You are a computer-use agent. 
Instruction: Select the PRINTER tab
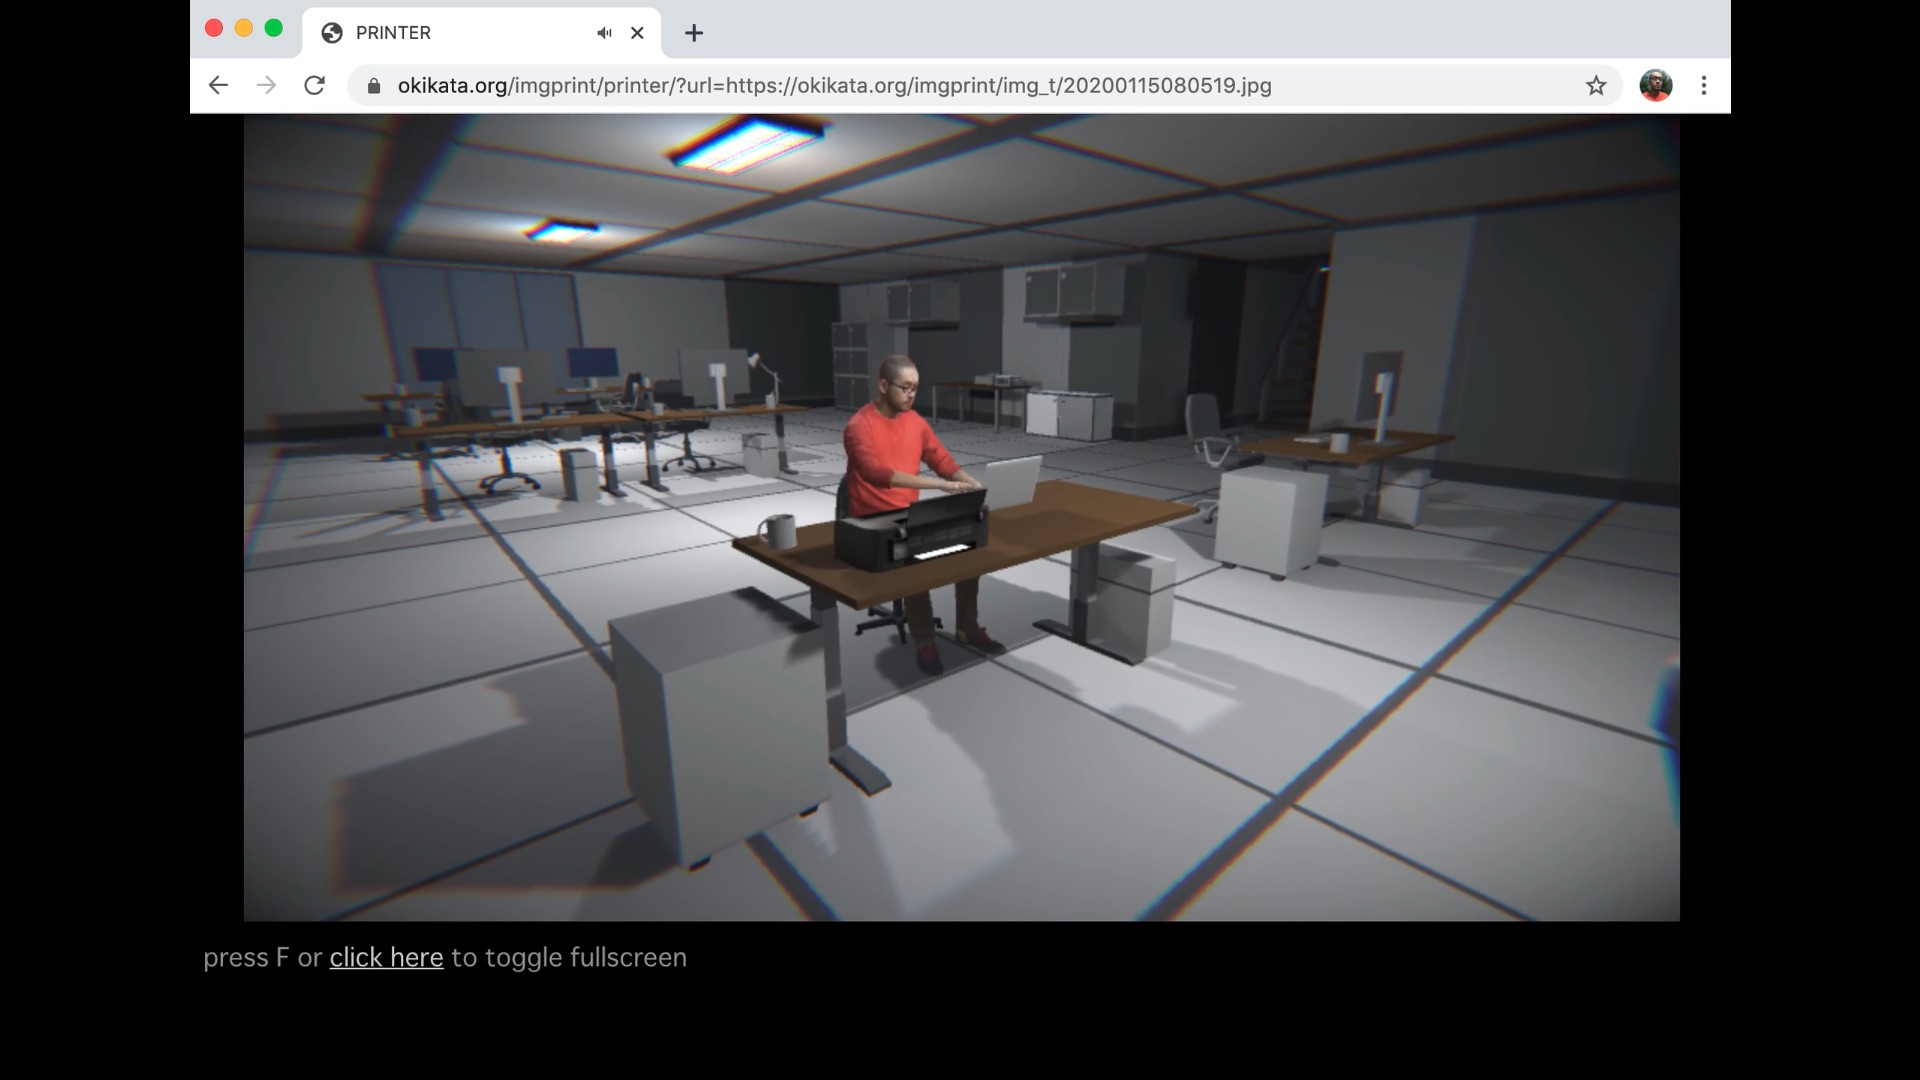(460, 33)
